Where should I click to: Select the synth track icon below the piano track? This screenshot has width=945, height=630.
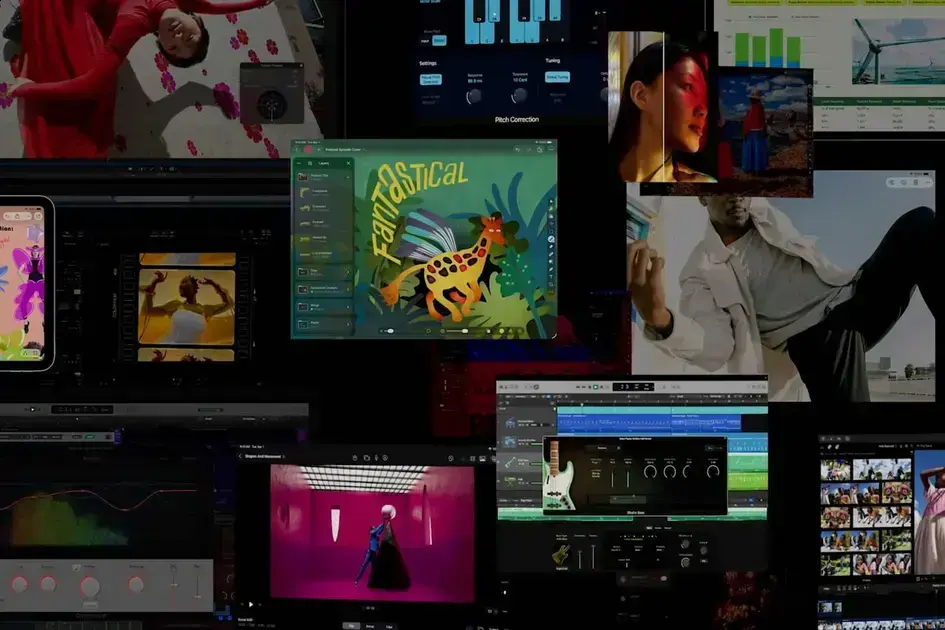[x=510, y=443]
